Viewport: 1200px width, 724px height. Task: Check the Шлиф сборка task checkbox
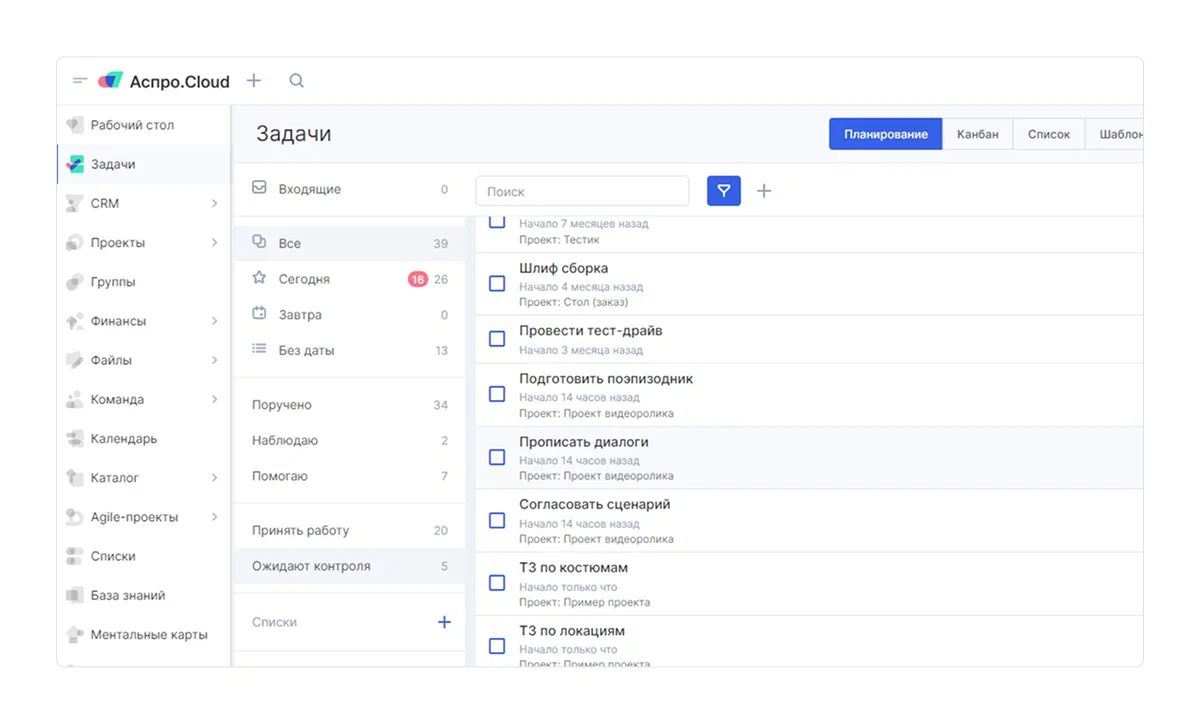(x=497, y=284)
